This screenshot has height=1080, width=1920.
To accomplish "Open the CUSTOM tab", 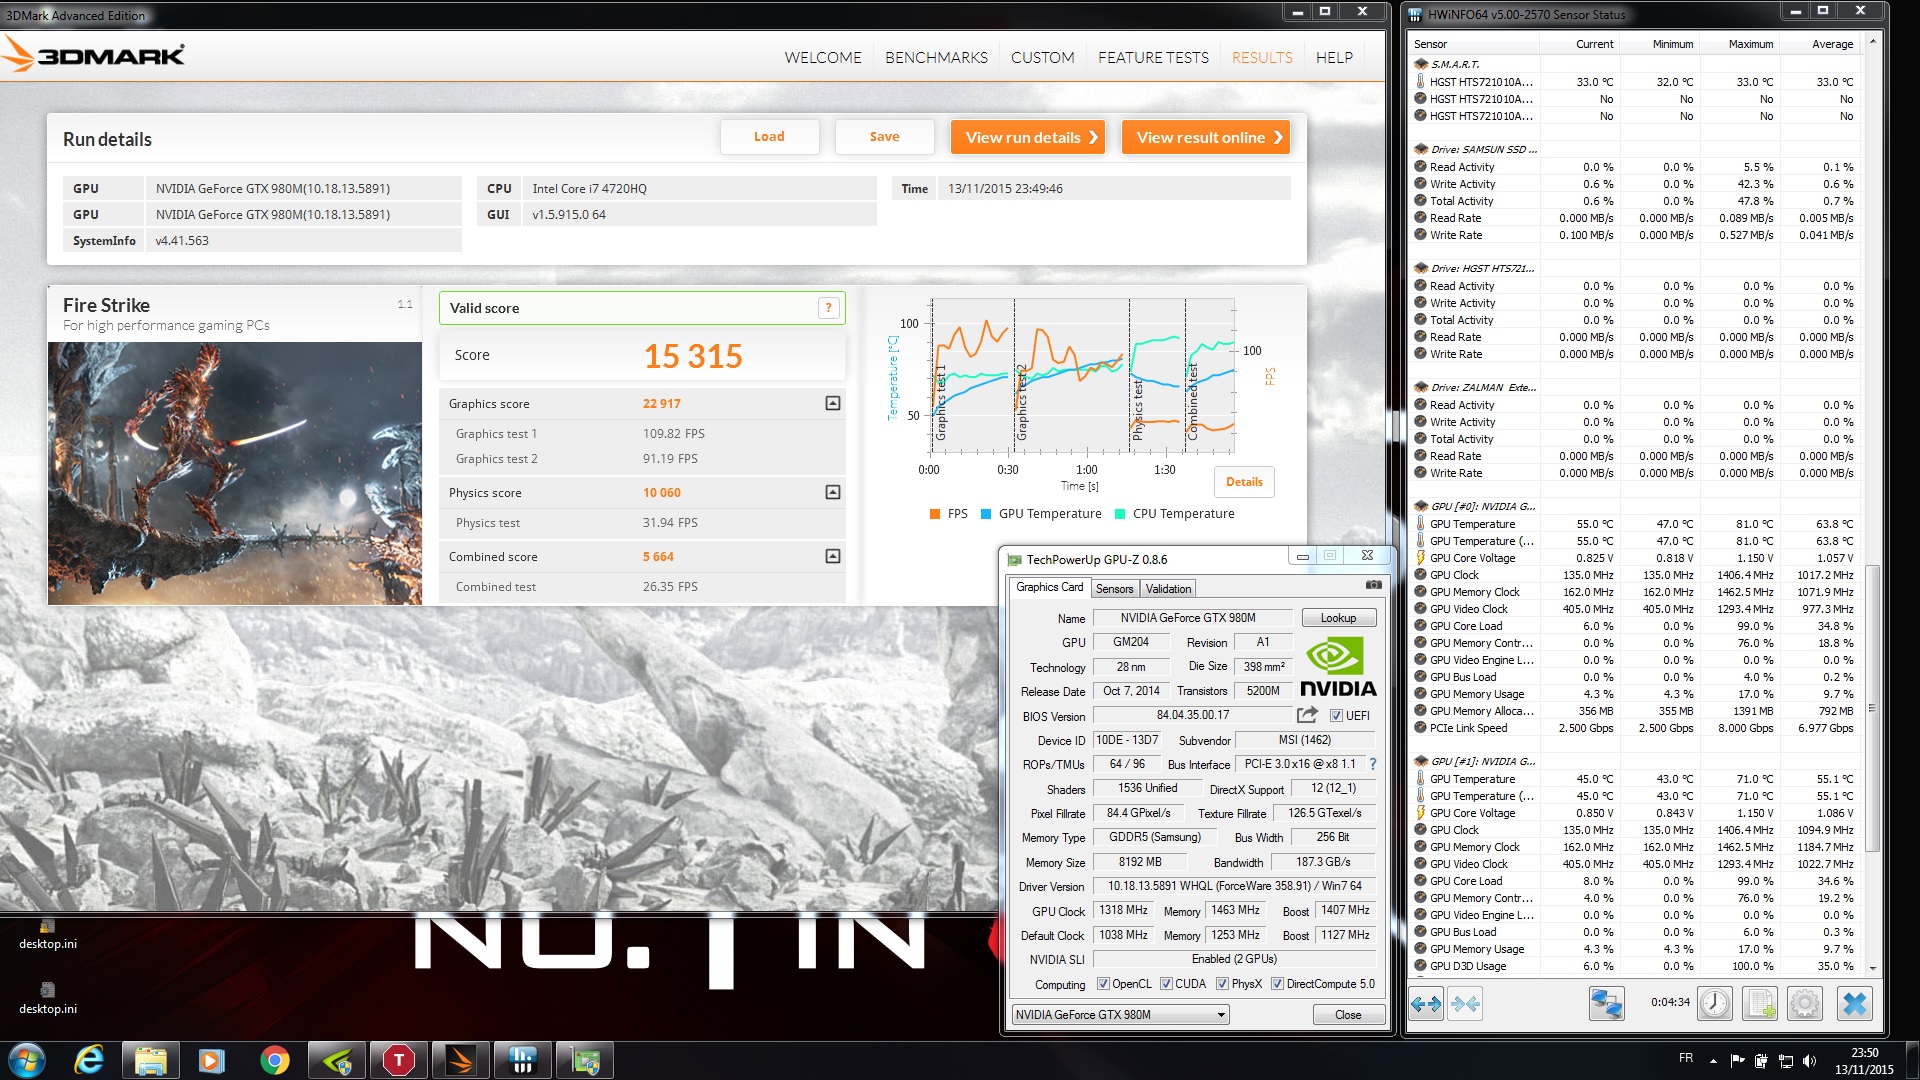I will click(x=1042, y=57).
